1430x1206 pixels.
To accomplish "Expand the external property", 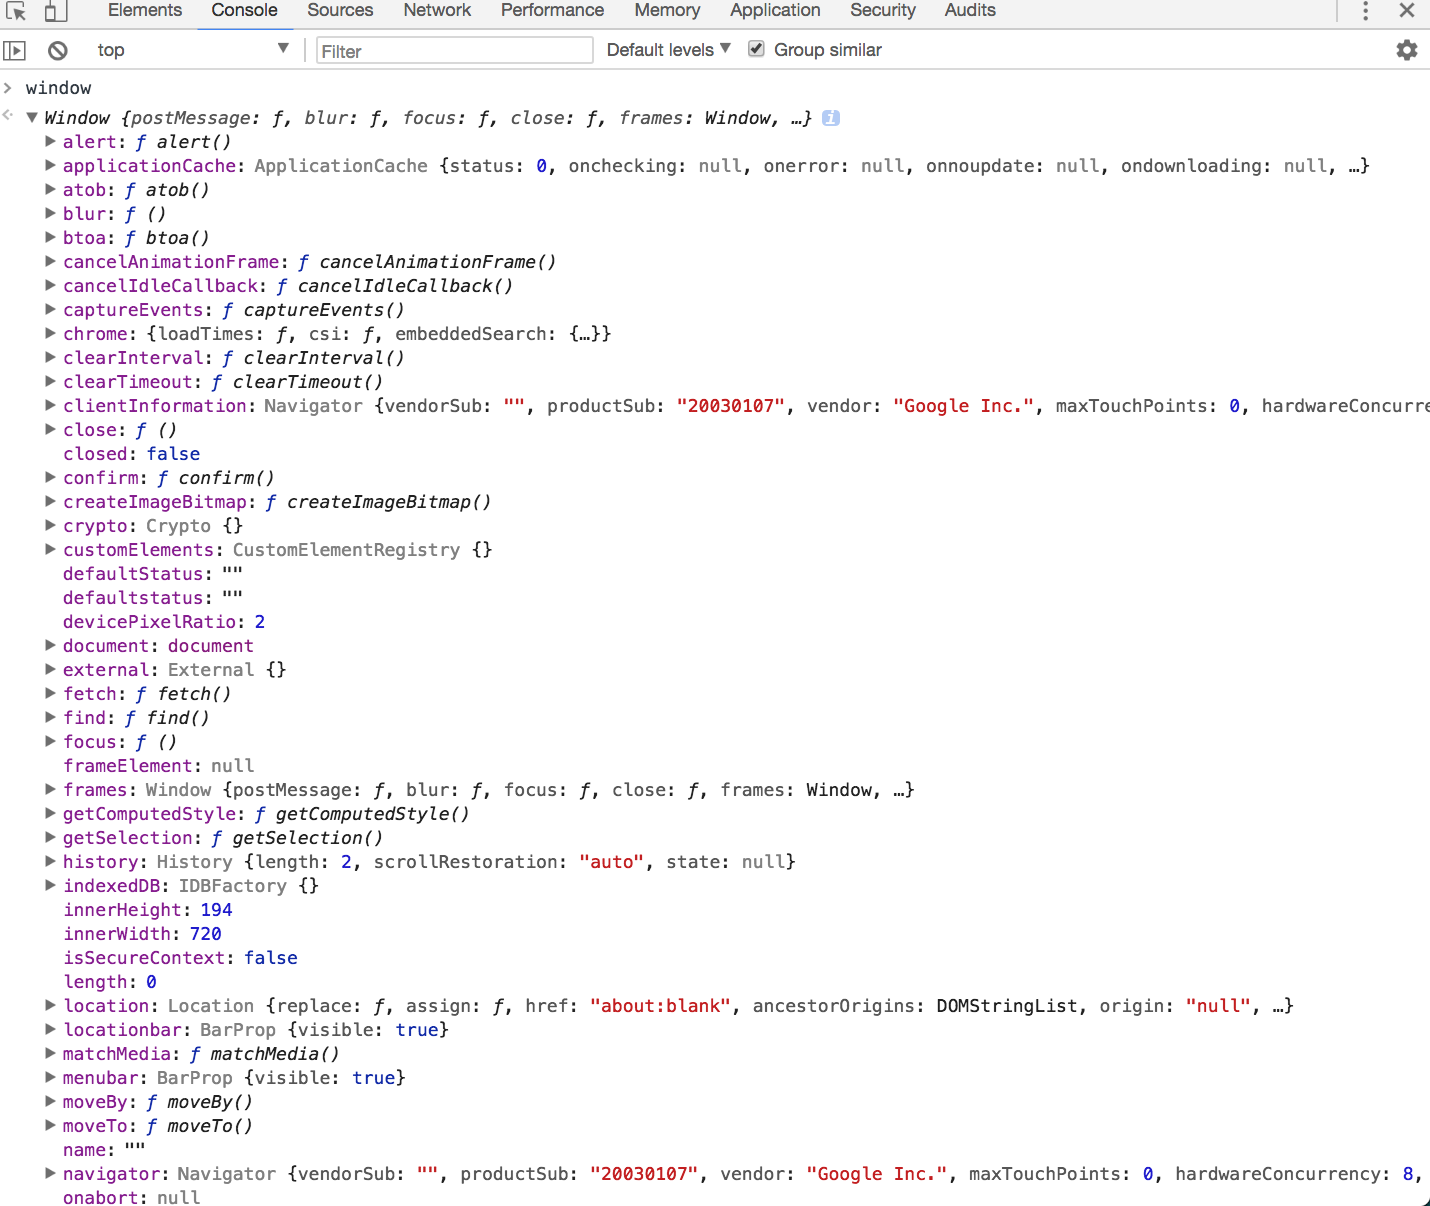I will [x=50, y=670].
